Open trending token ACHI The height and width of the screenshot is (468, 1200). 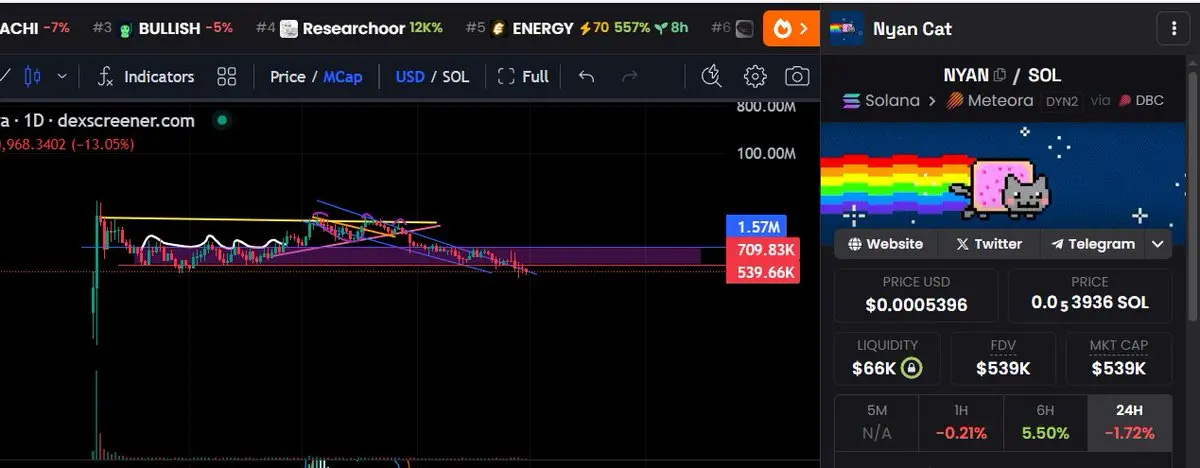pos(35,28)
